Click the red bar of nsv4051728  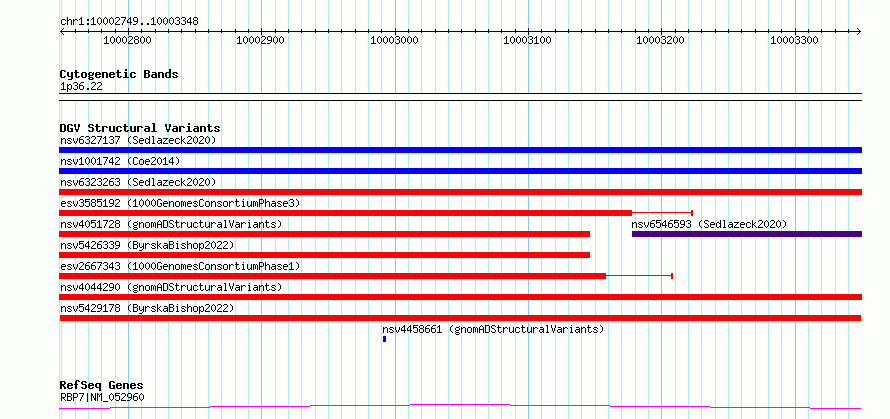point(325,234)
